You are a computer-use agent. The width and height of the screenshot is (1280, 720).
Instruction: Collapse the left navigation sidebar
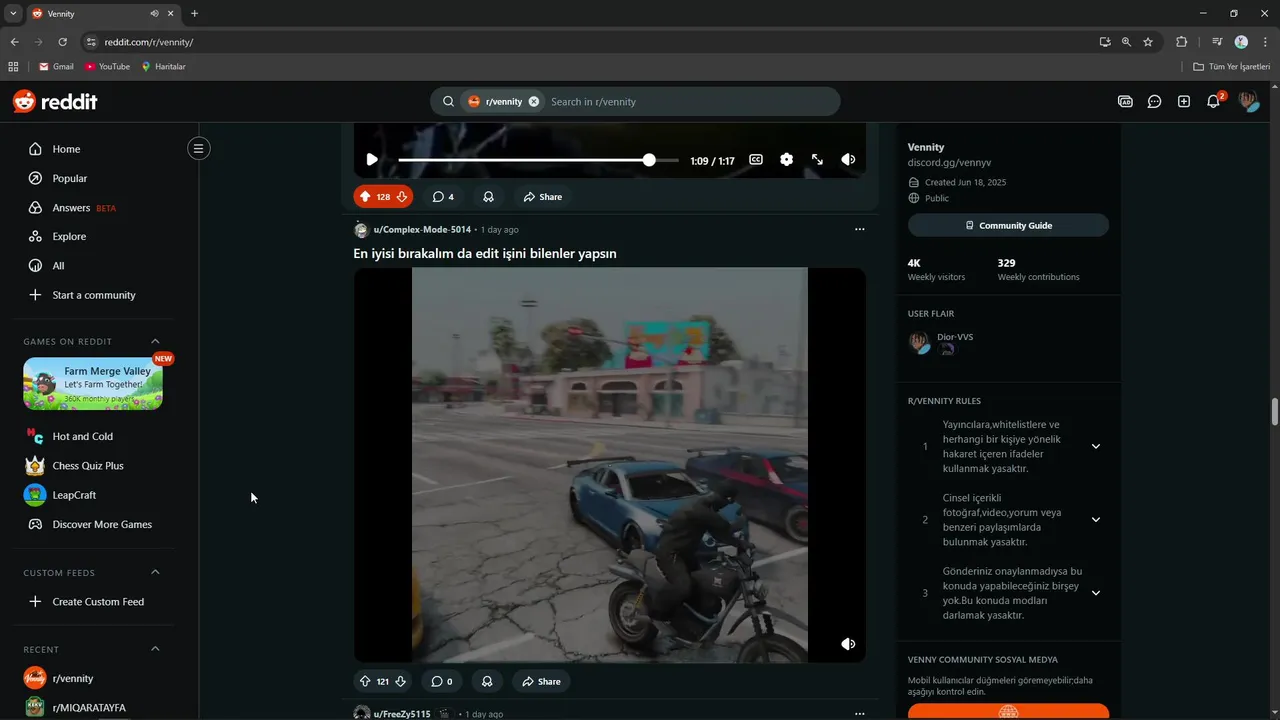(x=198, y=149)
